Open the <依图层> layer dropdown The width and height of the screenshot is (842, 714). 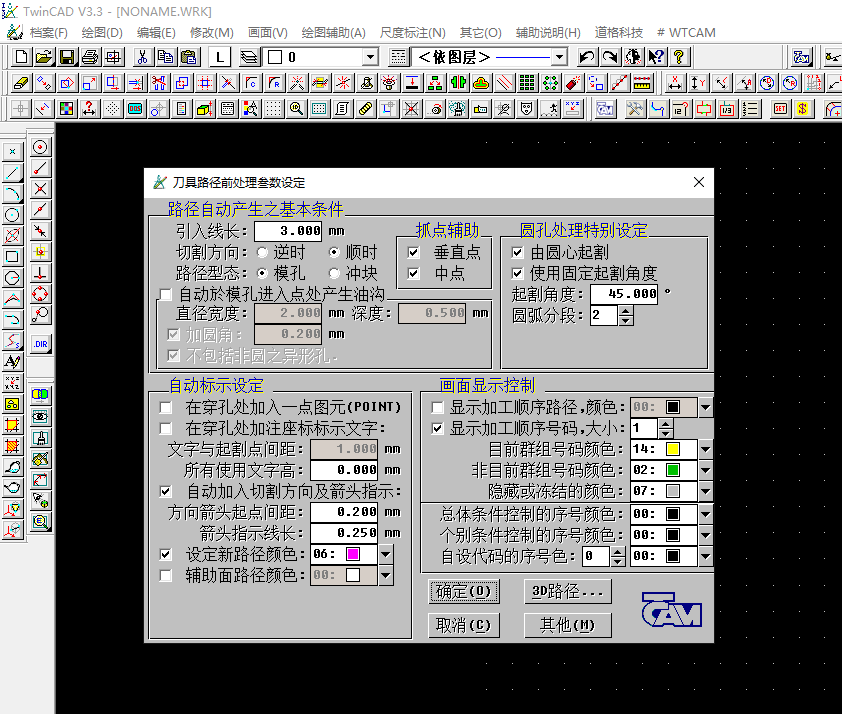click(x=558, y=58)
